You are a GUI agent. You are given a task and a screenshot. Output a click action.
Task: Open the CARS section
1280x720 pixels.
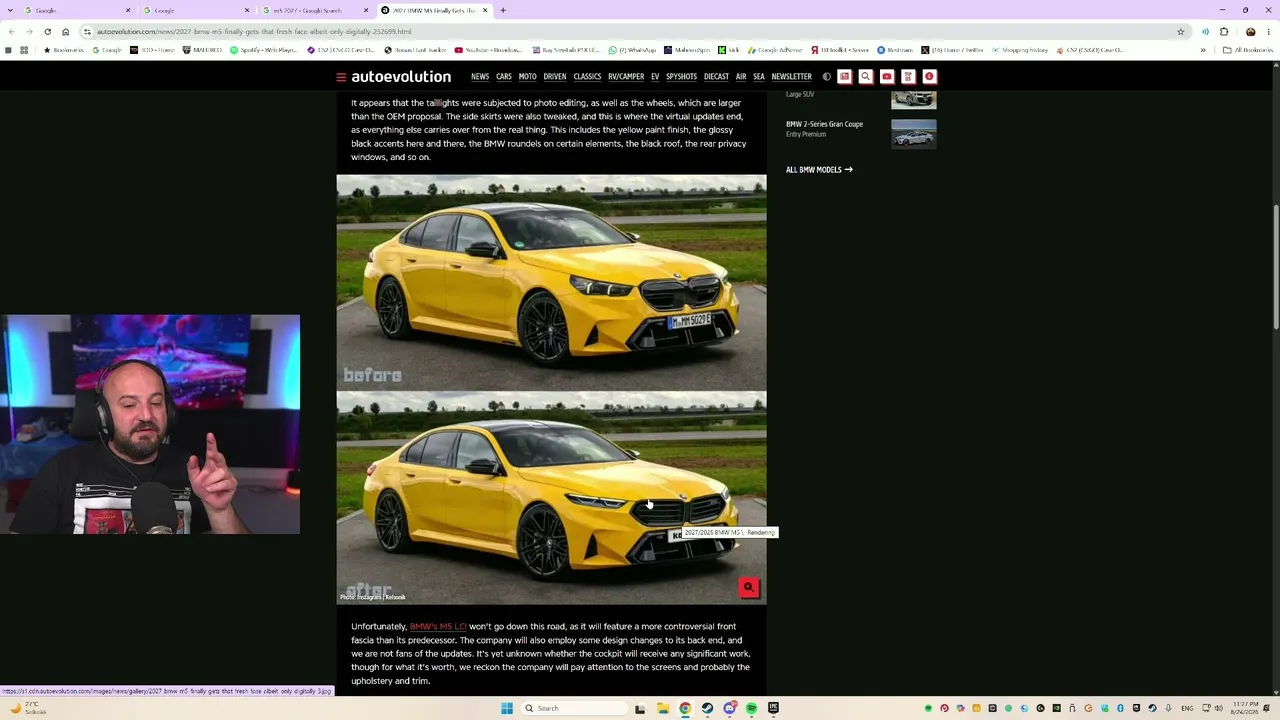[504, 77]
